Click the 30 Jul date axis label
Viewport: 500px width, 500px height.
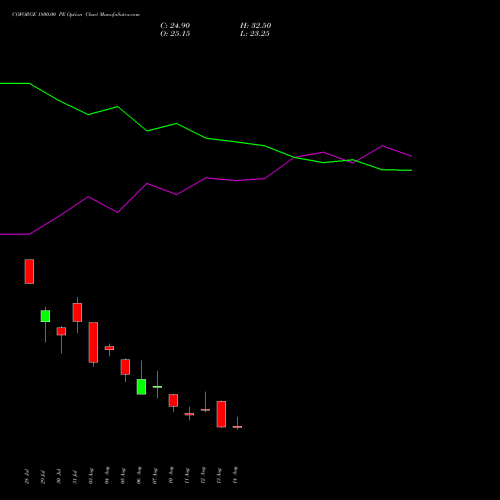pyautogui.click(x=59, y=477)
